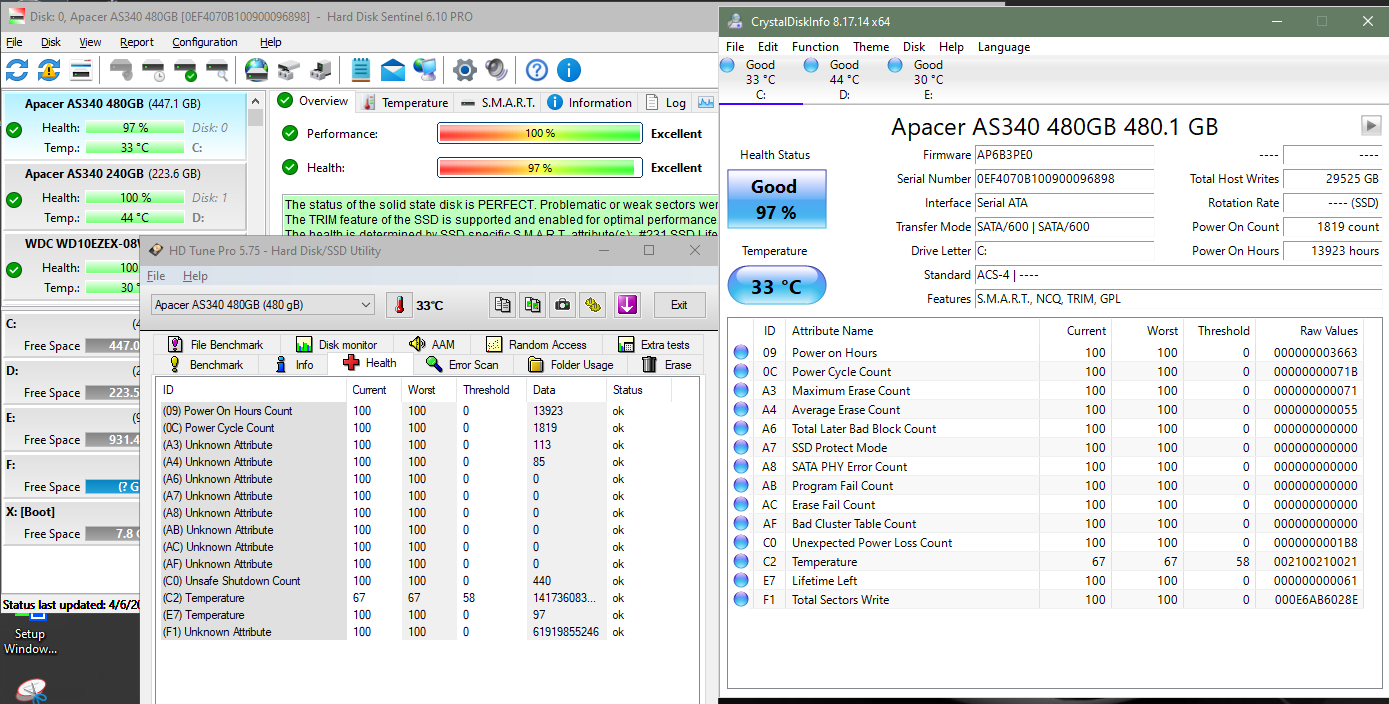The image size is (1389, 704).
Task: Click the Performance 100 % gradient bar
Action: (x=539, y=134)
